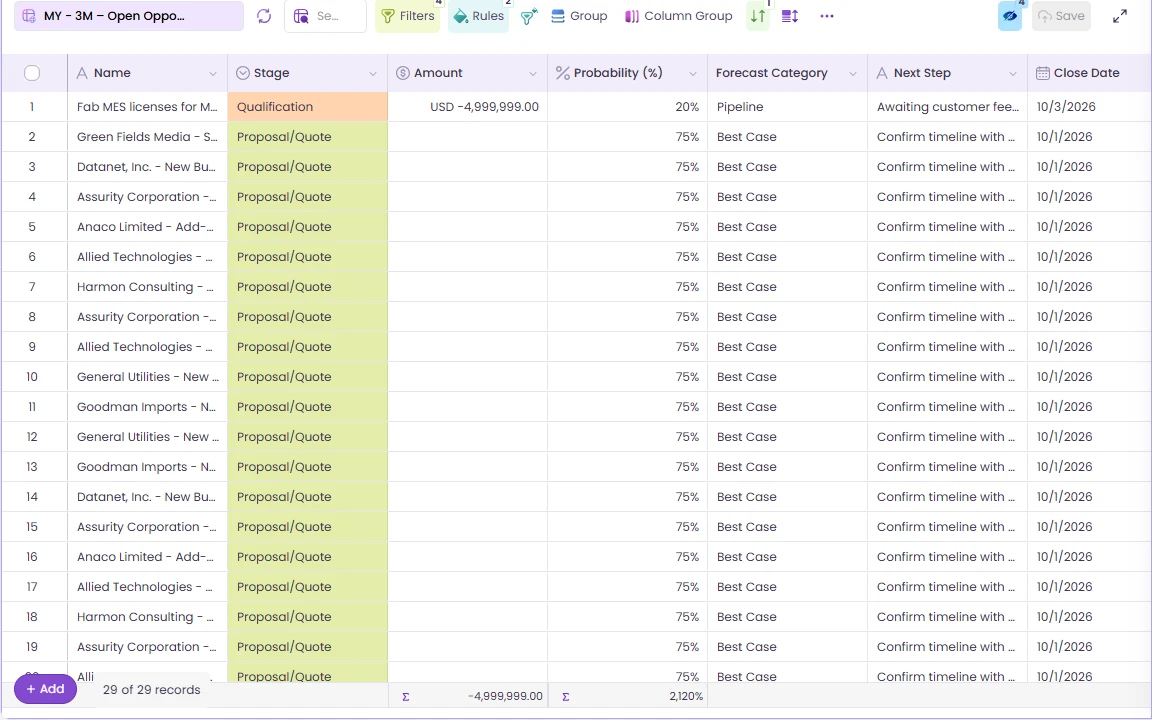Click the Save button
1152x720 pixels.
pos(1061,16)
